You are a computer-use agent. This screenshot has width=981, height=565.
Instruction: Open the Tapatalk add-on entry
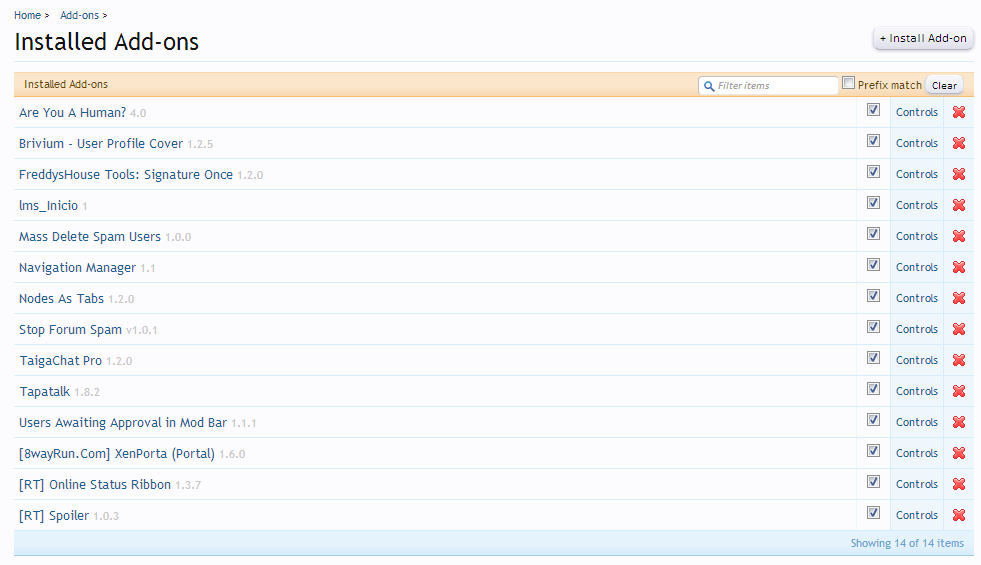click(x=44, y=392)
